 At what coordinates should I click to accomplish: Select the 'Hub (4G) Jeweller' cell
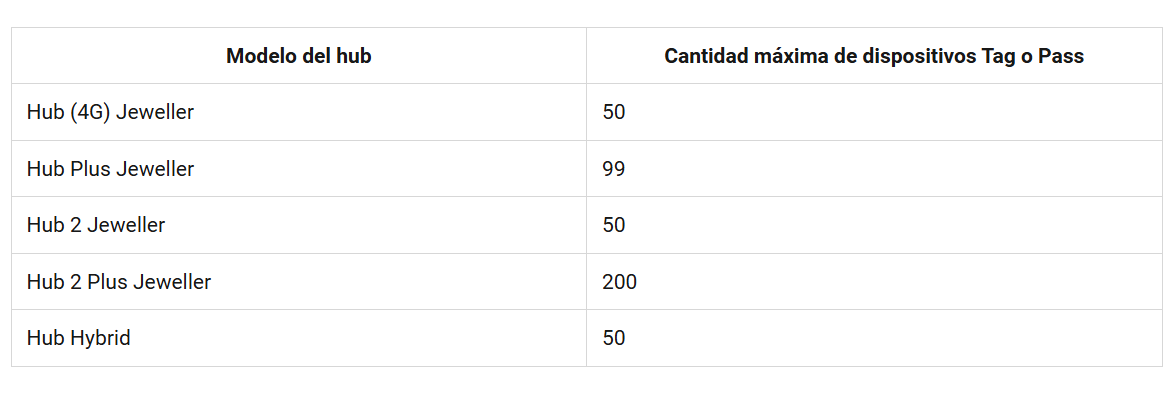click(110, 112)
